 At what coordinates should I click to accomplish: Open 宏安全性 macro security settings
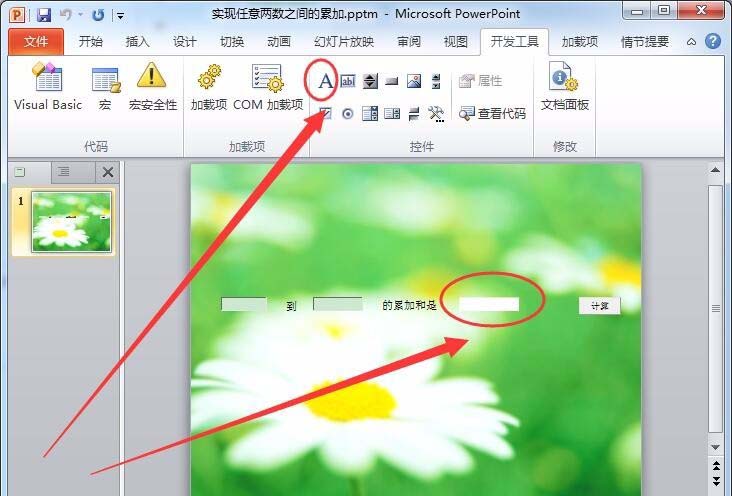point(153,87)
